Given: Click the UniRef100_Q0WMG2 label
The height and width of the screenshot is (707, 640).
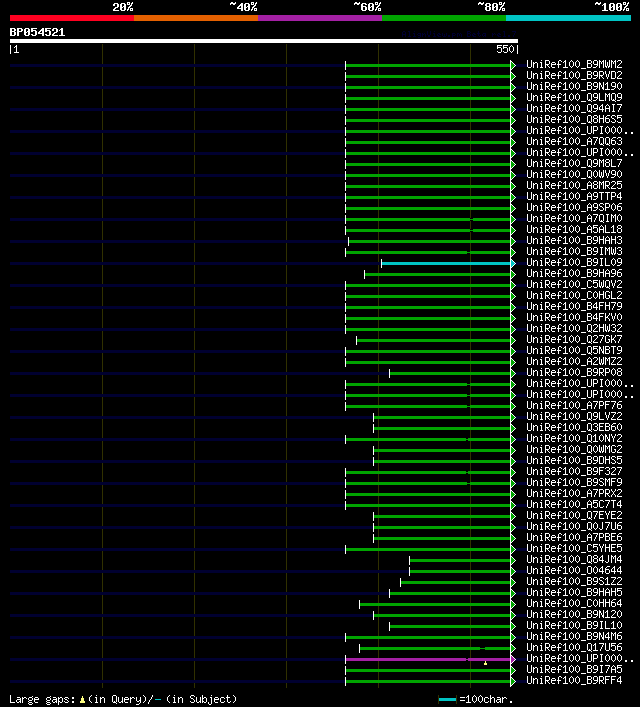Looking at the screenshot, I should point(574,450).
